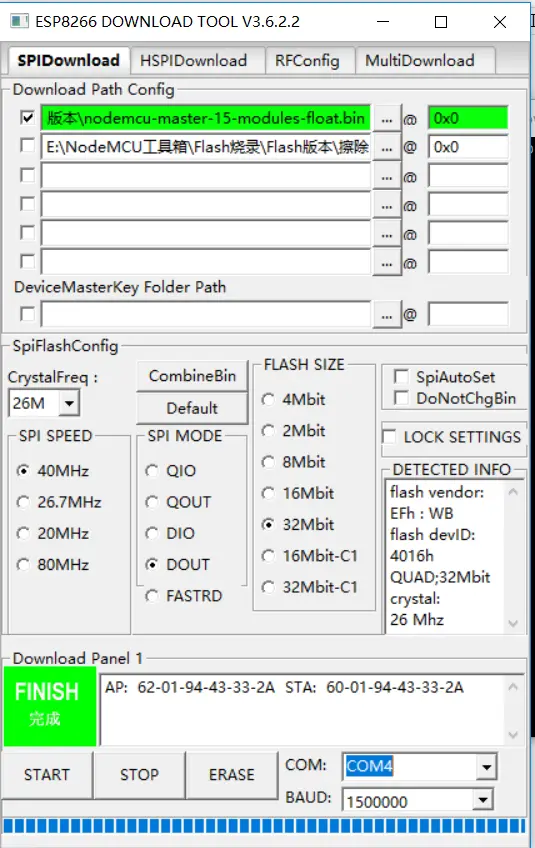Click the blue download progress bar
The image size is (535, 848).
(264, 825)
